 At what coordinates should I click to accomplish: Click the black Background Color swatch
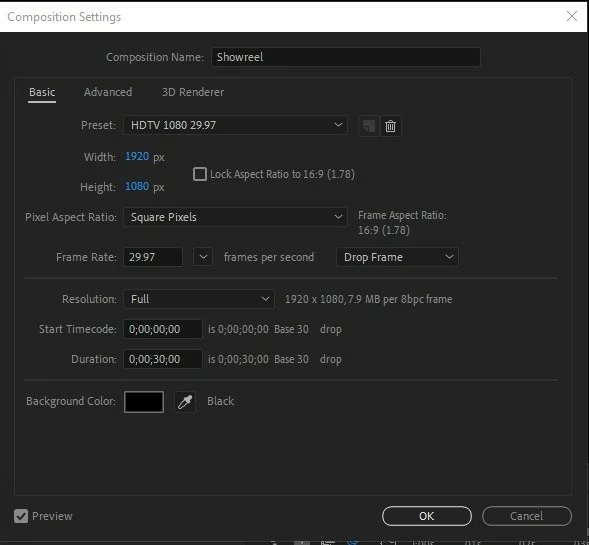(x=144, y=402)
